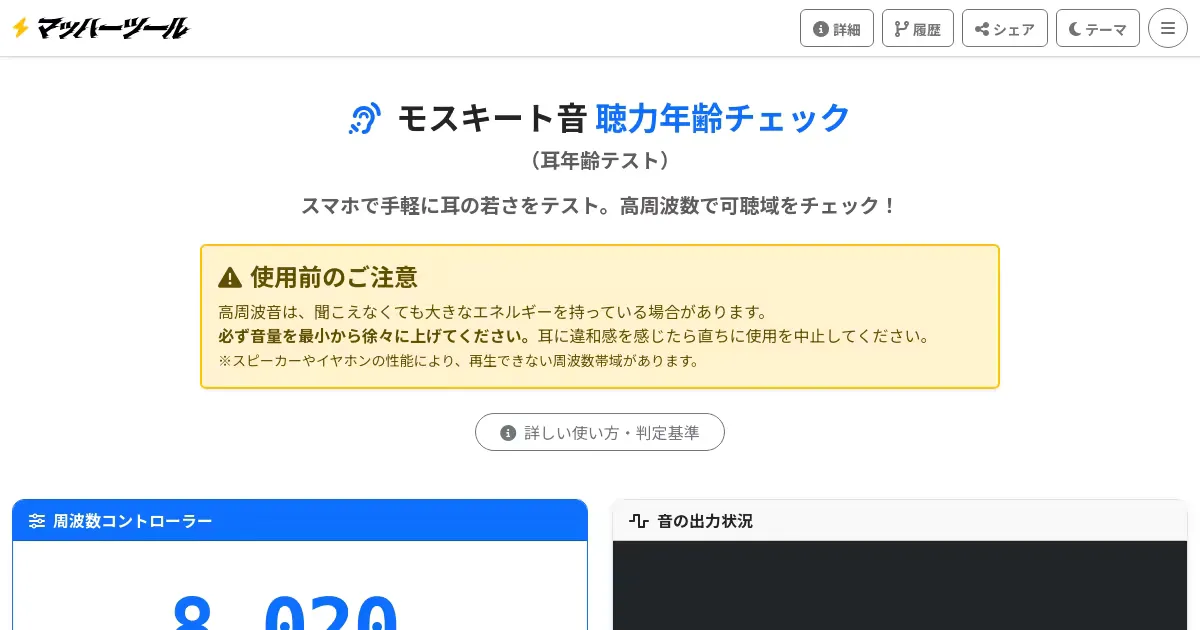Open the 詳細 details button
1200x630 pixels.
[x=837, y=28]
